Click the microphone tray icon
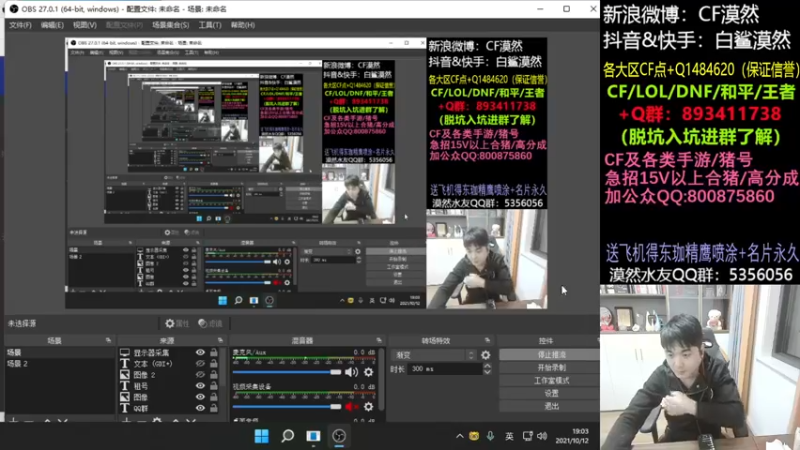This screenshot has height=450, width=800. 490,436
